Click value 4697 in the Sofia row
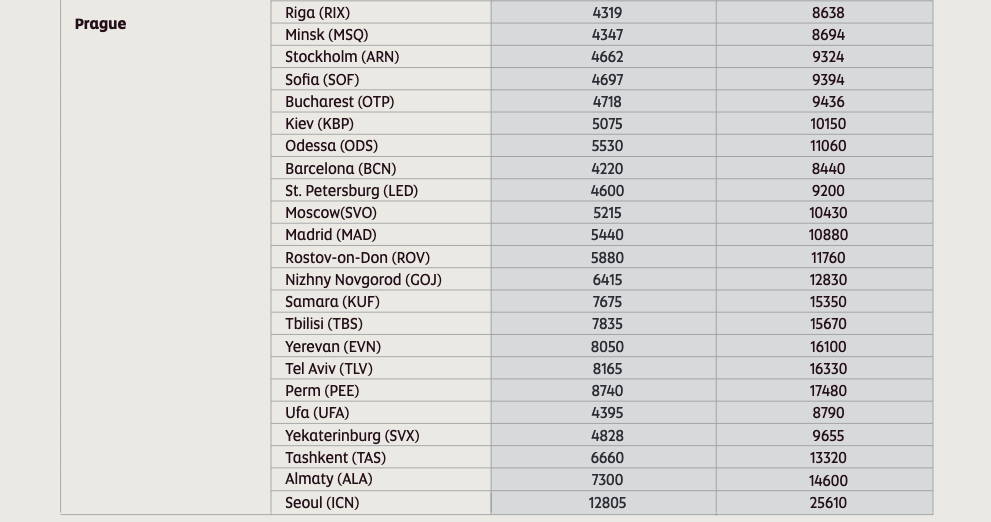Screen dimensions: 991x522 point(607,80)
